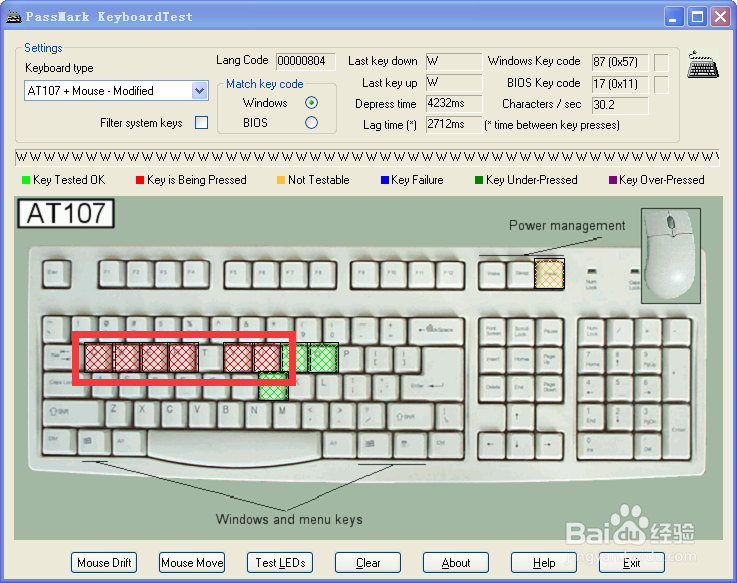Click the X key on the keyboard picture
The width and height of the screenshot is (737, 583).
click(146, 414)
